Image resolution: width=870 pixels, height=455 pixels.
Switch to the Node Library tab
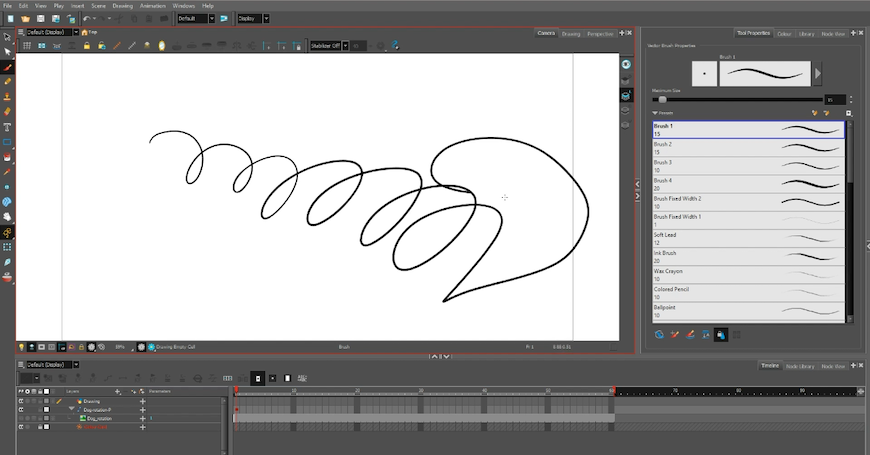800,366
